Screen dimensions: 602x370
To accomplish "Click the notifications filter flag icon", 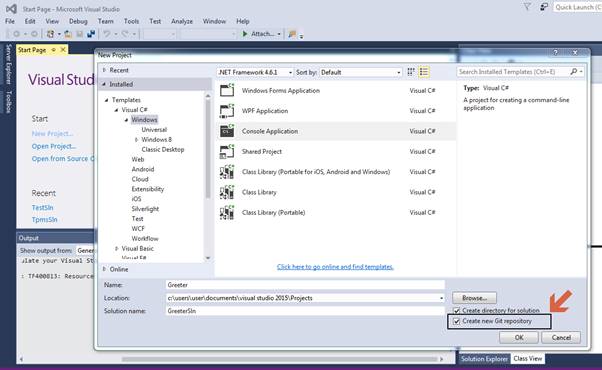I will pos(527,7).
